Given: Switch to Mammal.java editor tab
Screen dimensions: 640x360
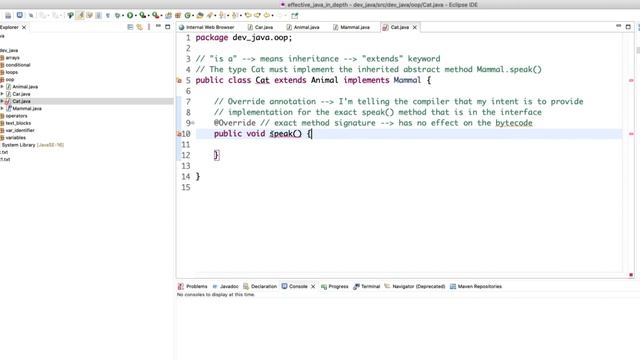Looking at the screenshot, I should pyautogui.click(x=351, y=27).
